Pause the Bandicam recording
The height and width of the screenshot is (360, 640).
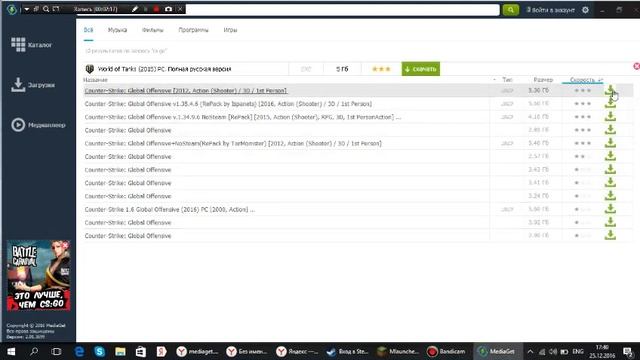(146, 9)
